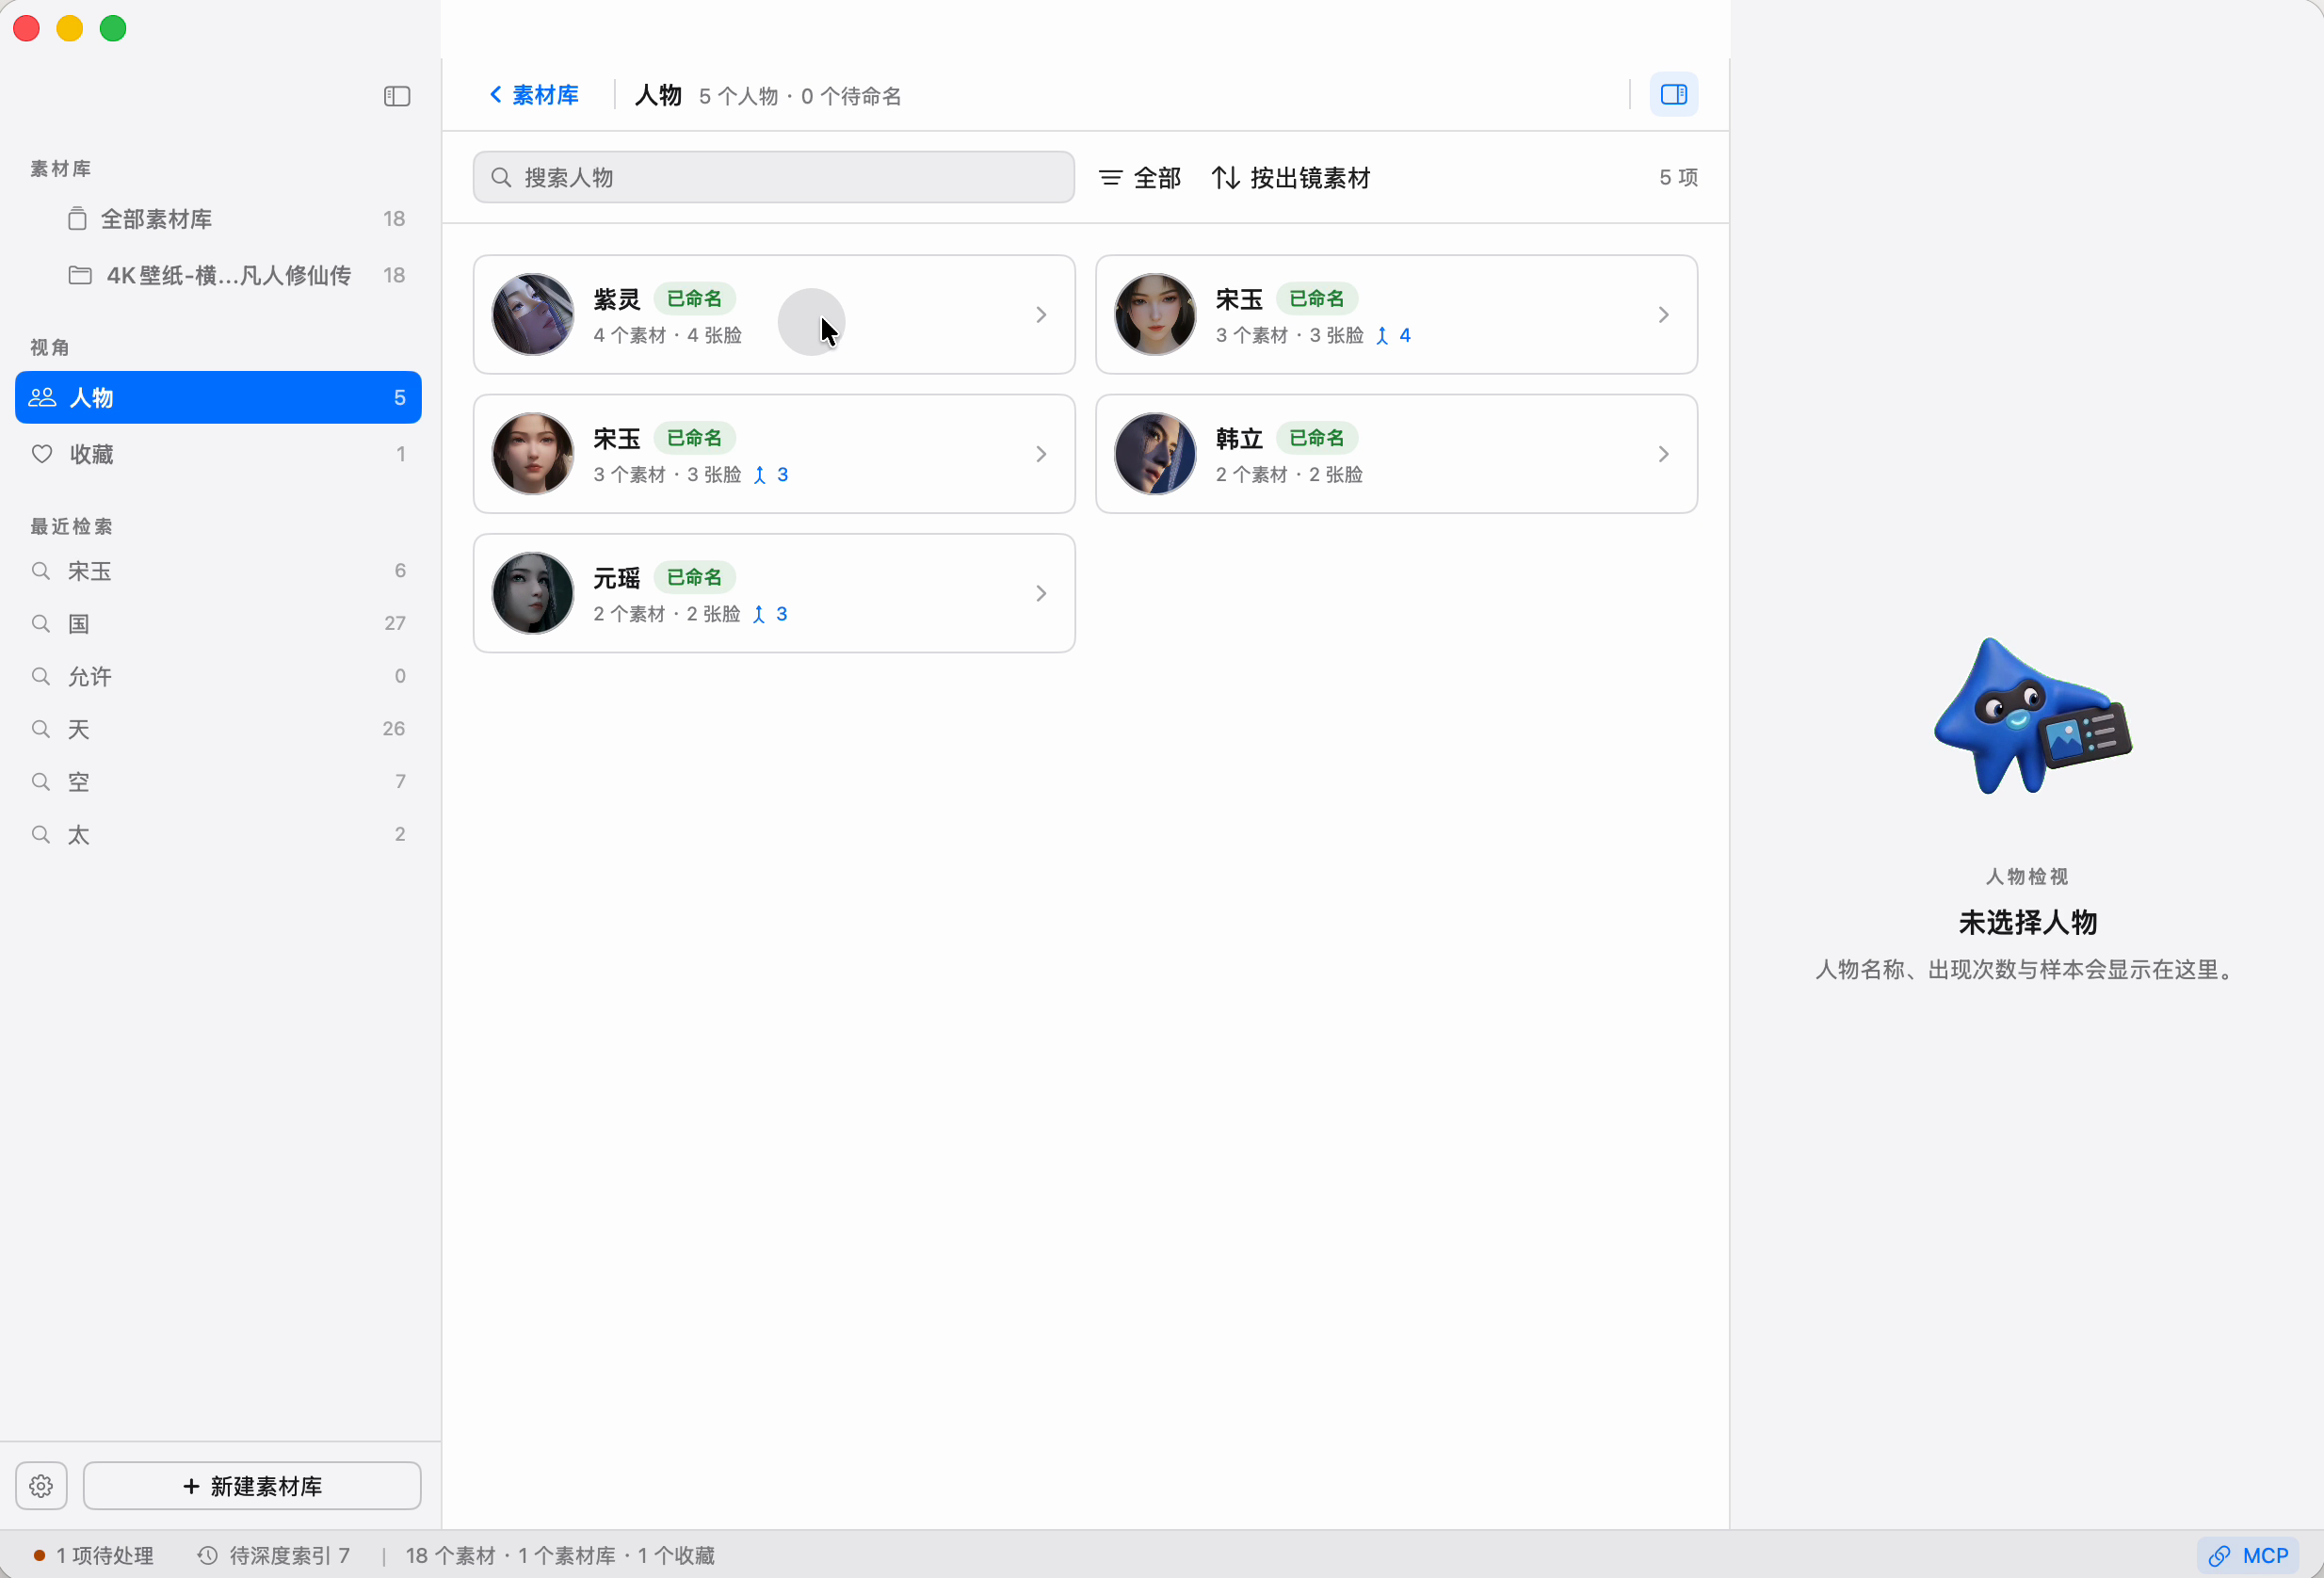
Task: Click the heart icon beside 收藏
Action: pyautogui.click(x=42, y=454)
